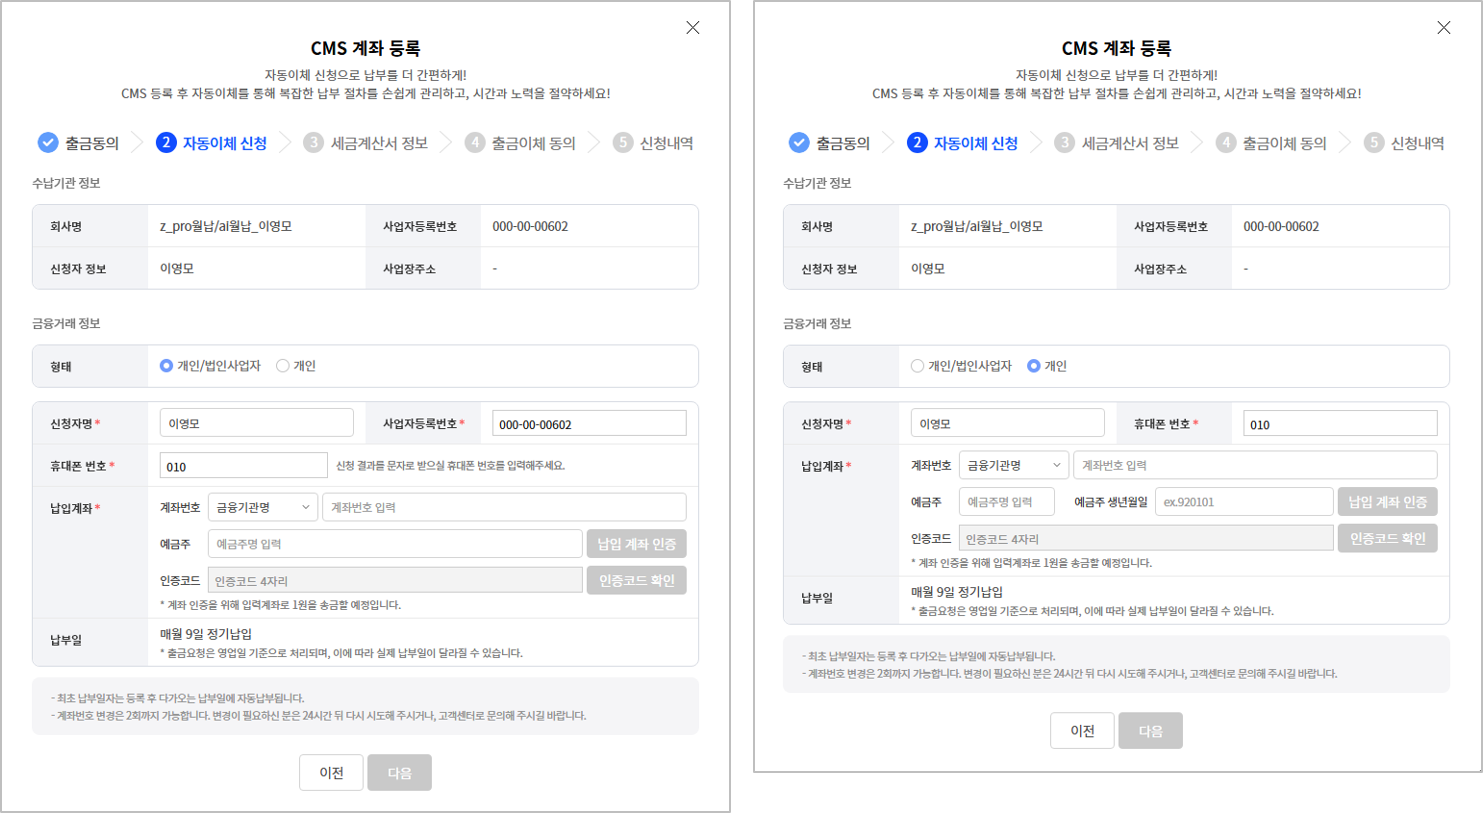The height and width of the screenshot is (813, 1483).
Task: Click the 사업자등록번호 input field
Action: pos(589,424)
